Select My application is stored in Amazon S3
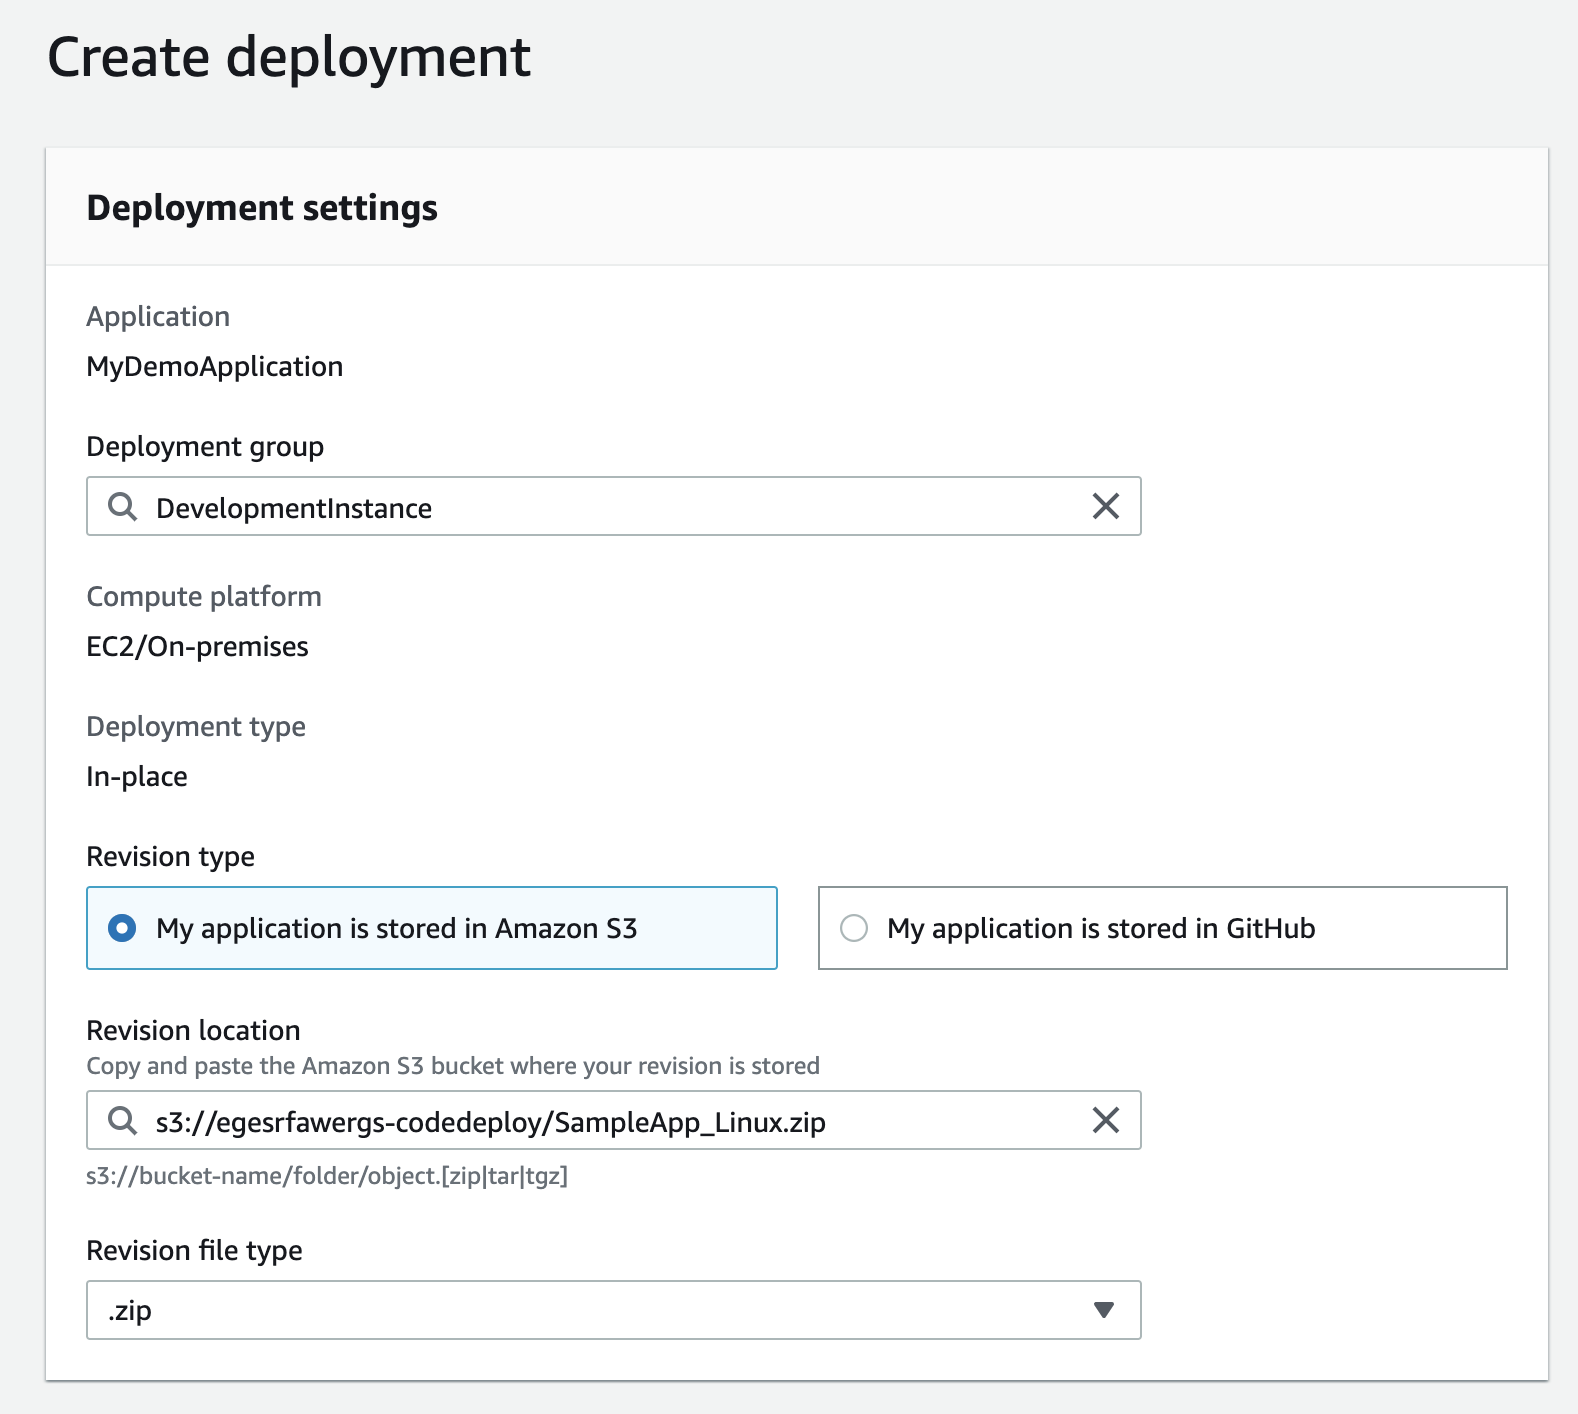 pyautogui.click(x=432, y=928)
